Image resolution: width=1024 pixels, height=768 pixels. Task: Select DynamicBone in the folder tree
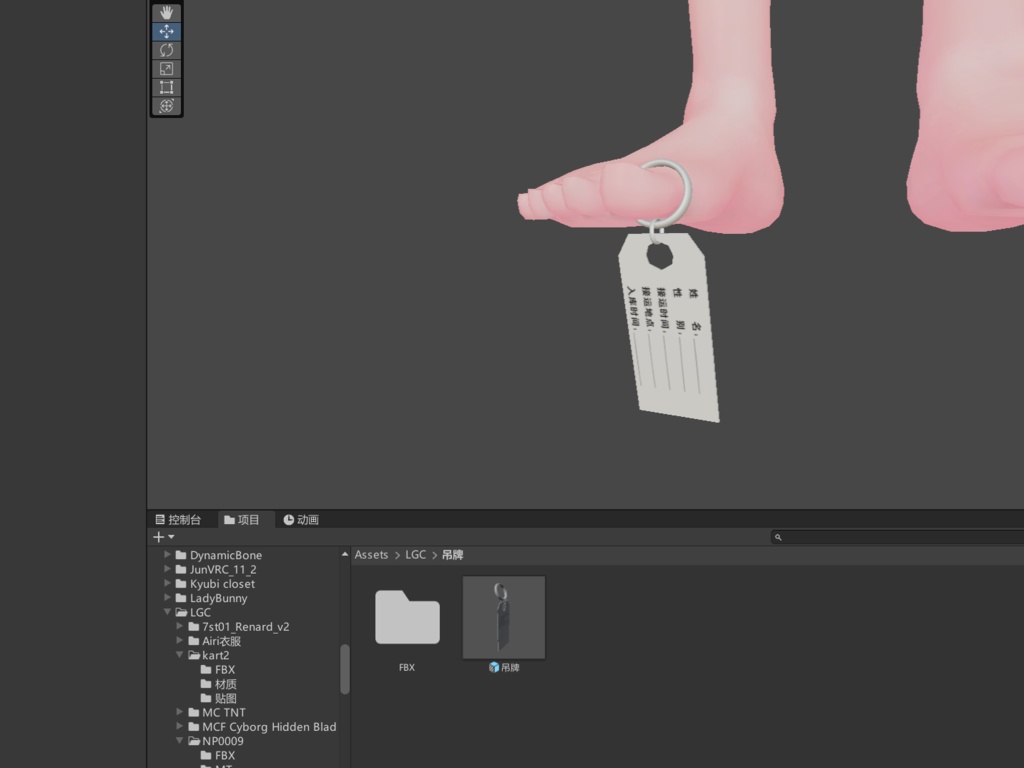click(x=219, y=555)
